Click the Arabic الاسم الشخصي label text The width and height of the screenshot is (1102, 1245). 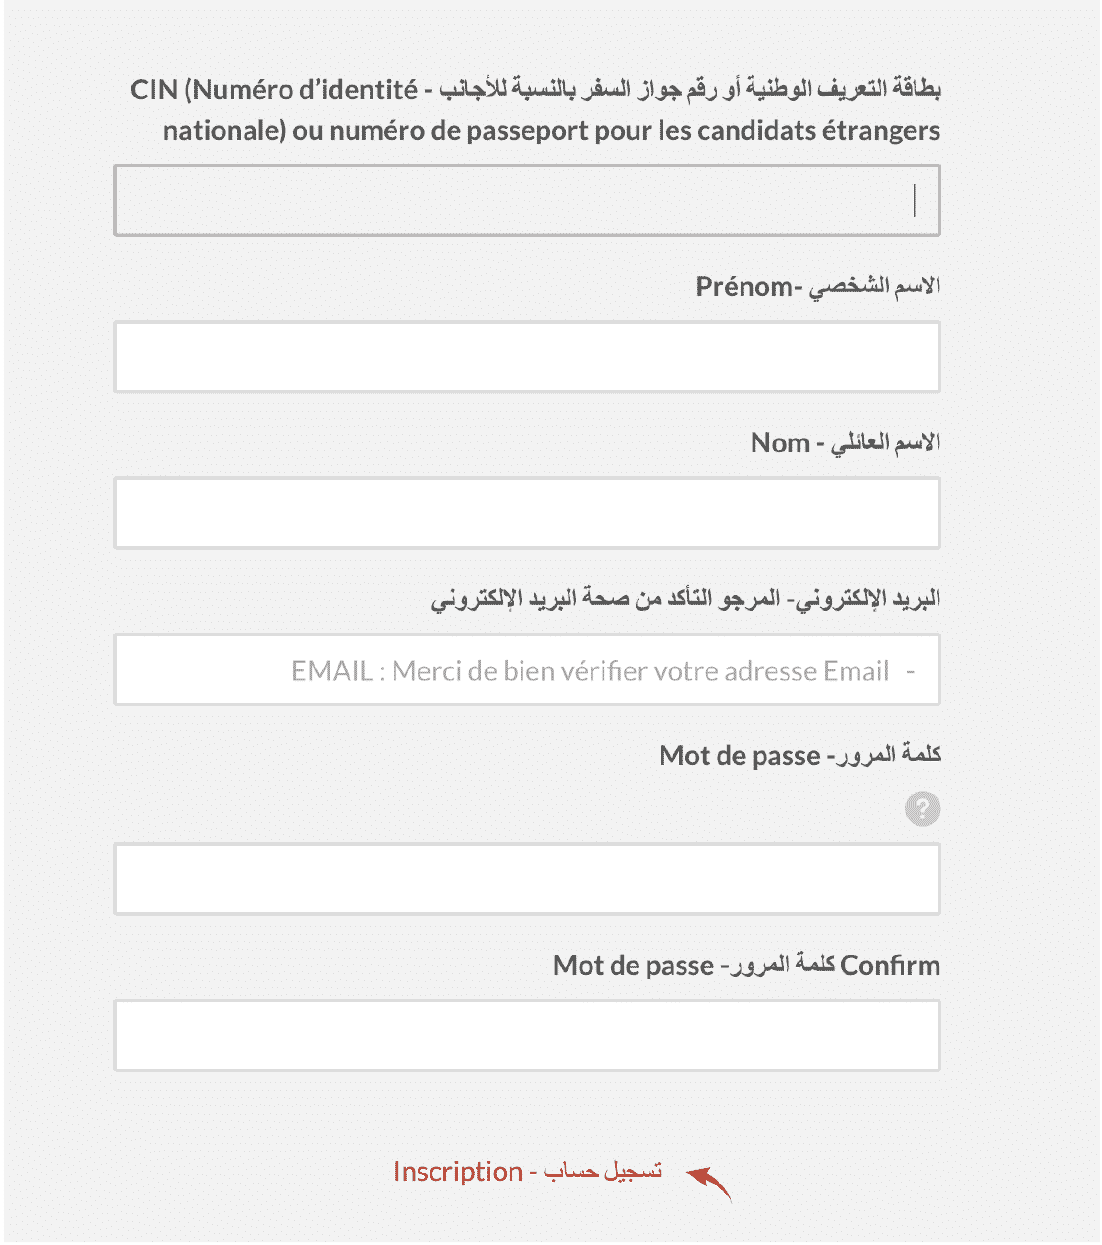pyautogui.click(x=874, y=287)
